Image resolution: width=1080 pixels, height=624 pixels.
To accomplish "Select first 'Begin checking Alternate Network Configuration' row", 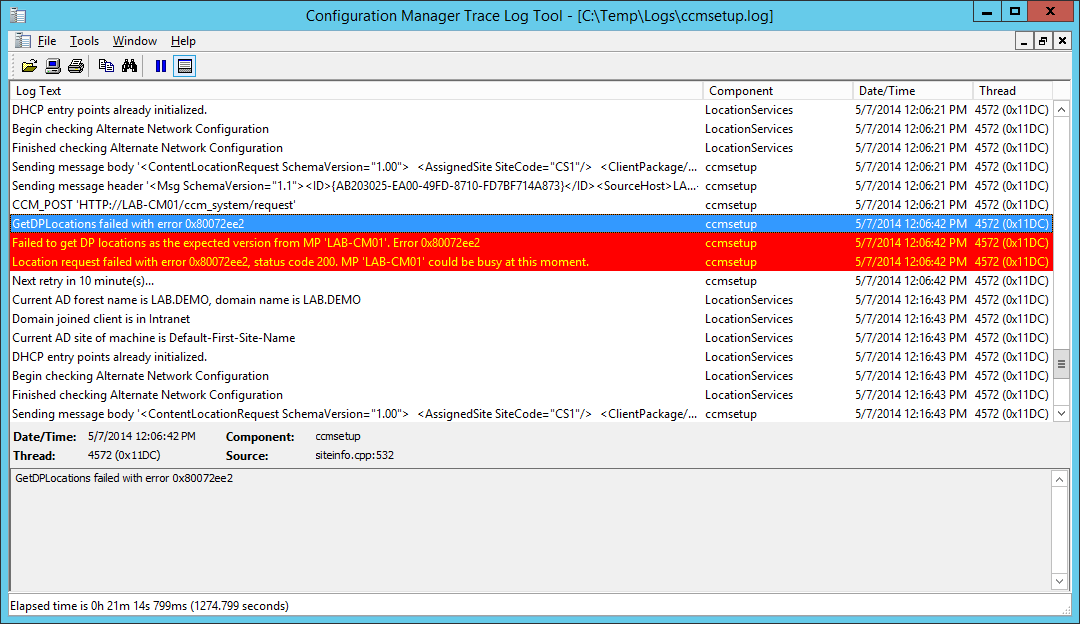I will (531, 129).
